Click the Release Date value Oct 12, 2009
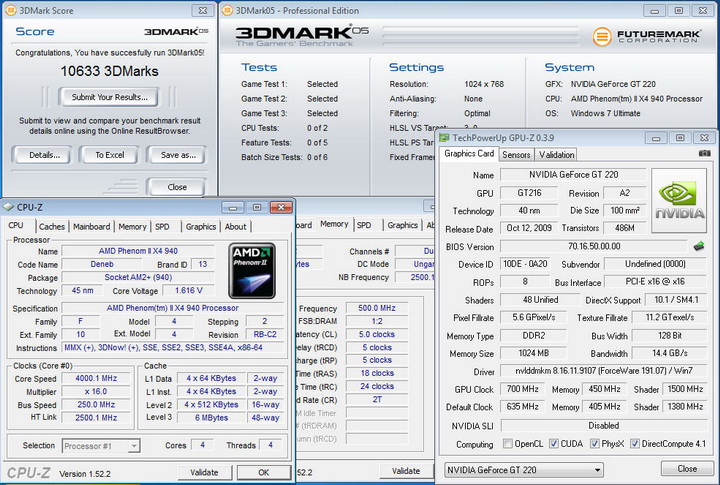720x485 pixels. tap(529, 228)
